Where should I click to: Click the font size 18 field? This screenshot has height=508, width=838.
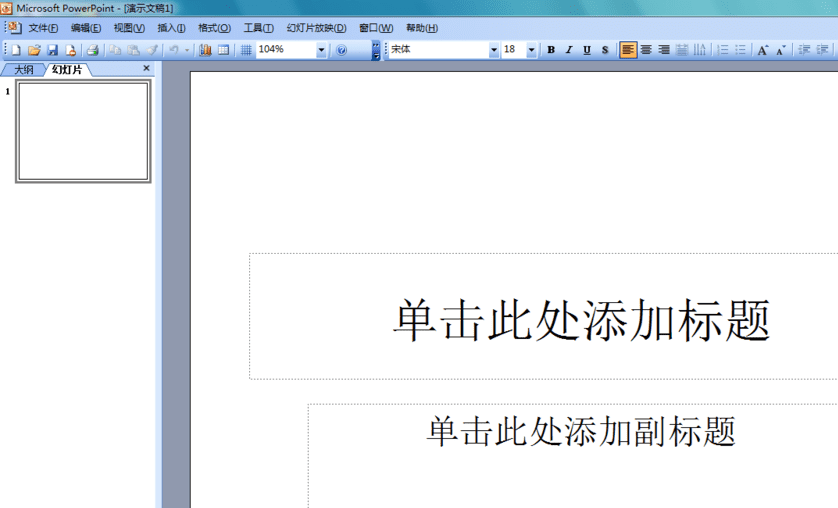[x=514, y=50]
